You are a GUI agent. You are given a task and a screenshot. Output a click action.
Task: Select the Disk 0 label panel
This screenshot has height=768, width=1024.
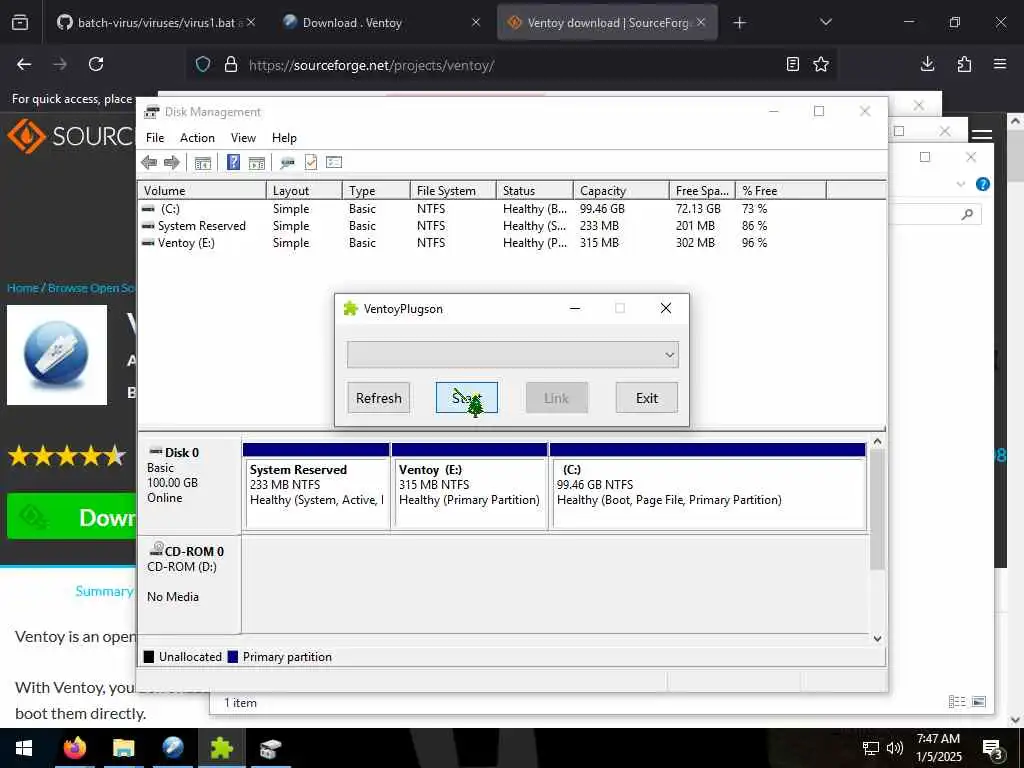tap(189, 485)
